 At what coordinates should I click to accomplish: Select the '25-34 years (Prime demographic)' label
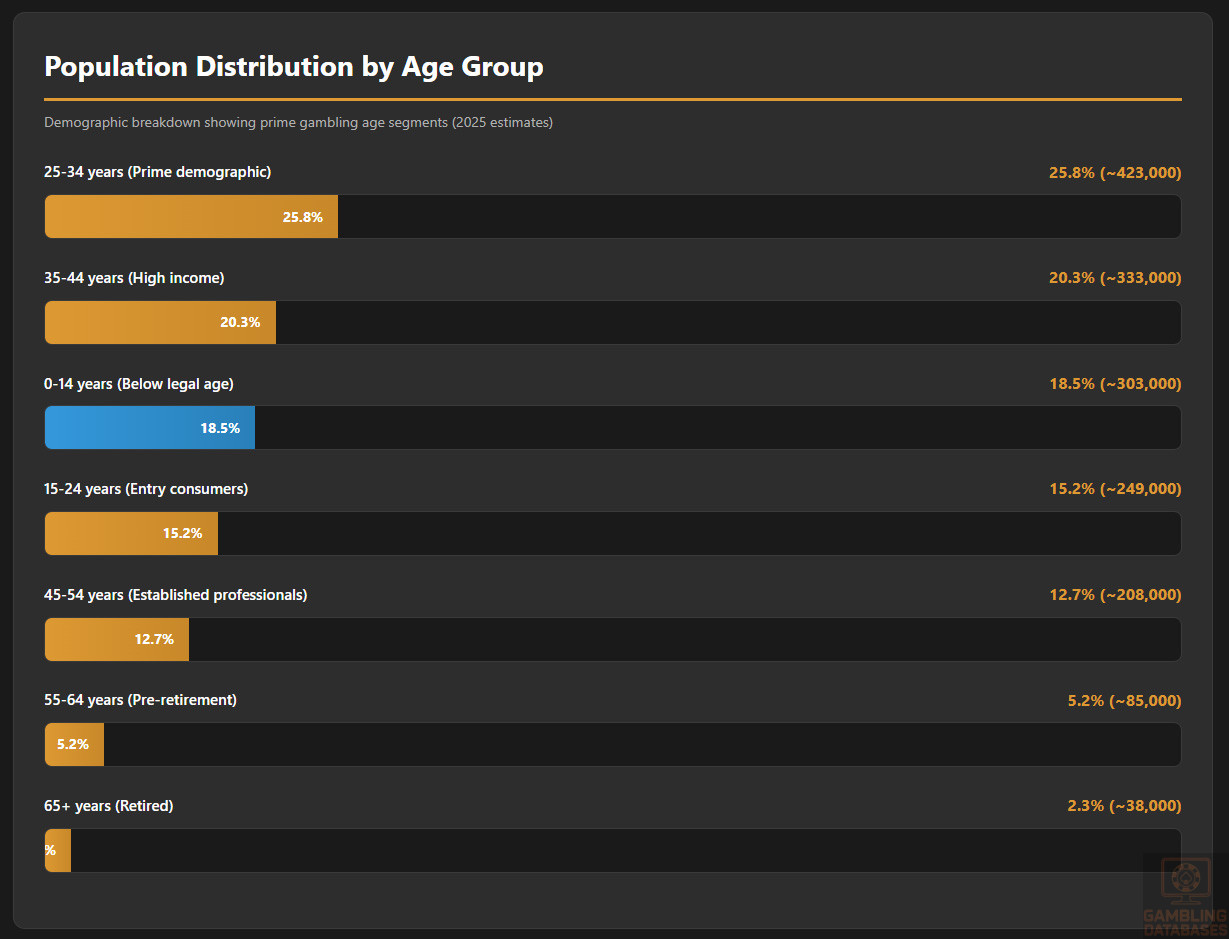coord(157,172)
